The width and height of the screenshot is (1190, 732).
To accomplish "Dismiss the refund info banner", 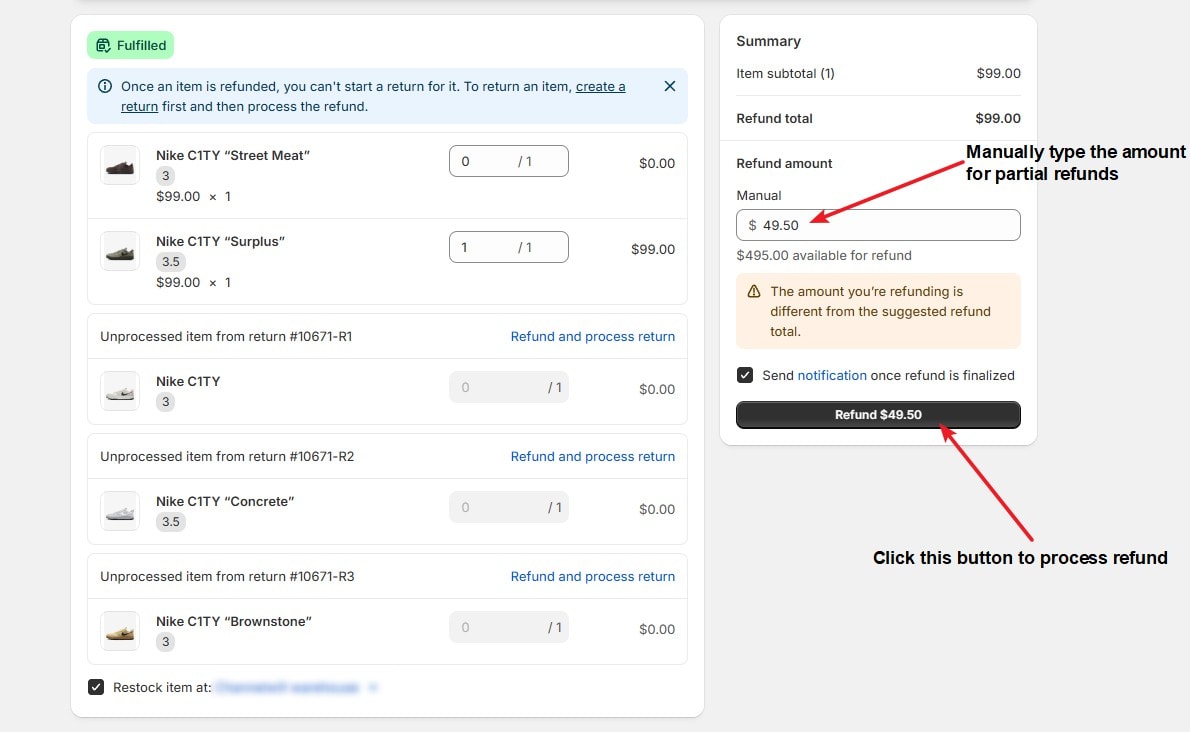I will [x=669, y=86].
